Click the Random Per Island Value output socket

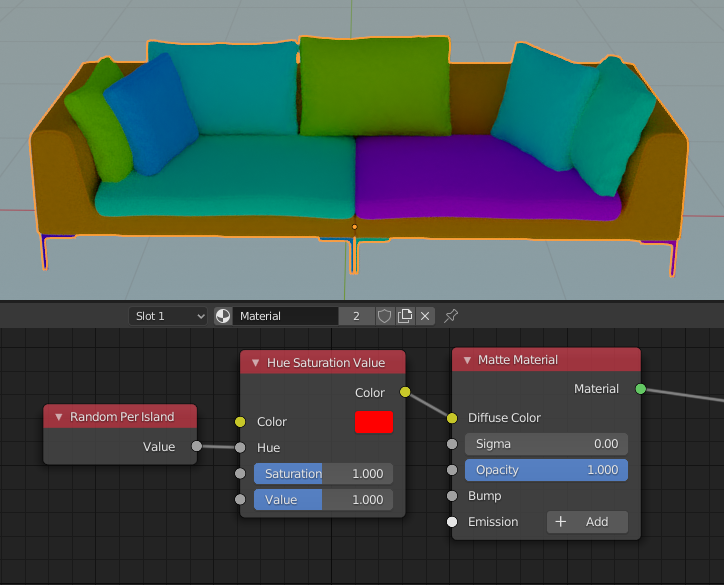[x=196, y=447]
